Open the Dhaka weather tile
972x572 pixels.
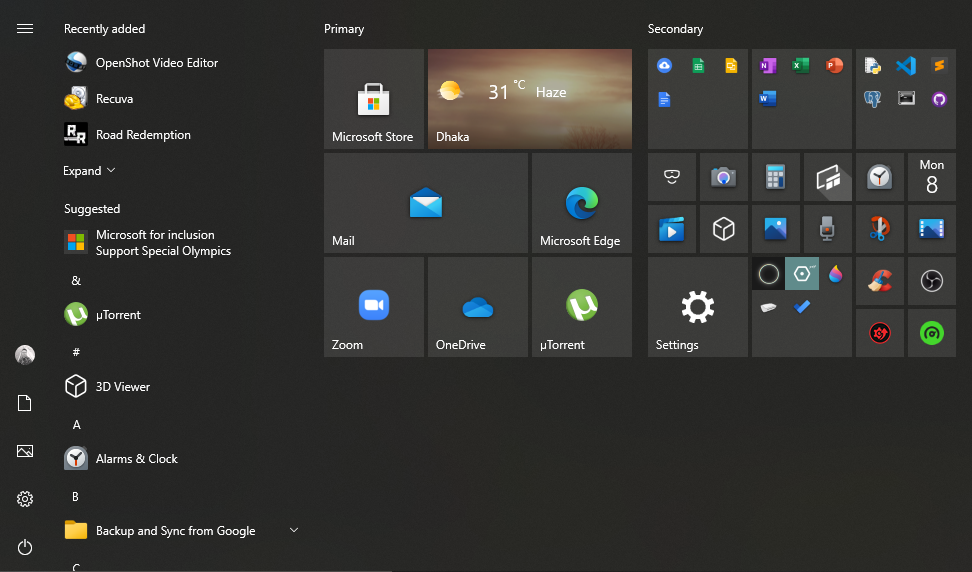click(529, 99)
